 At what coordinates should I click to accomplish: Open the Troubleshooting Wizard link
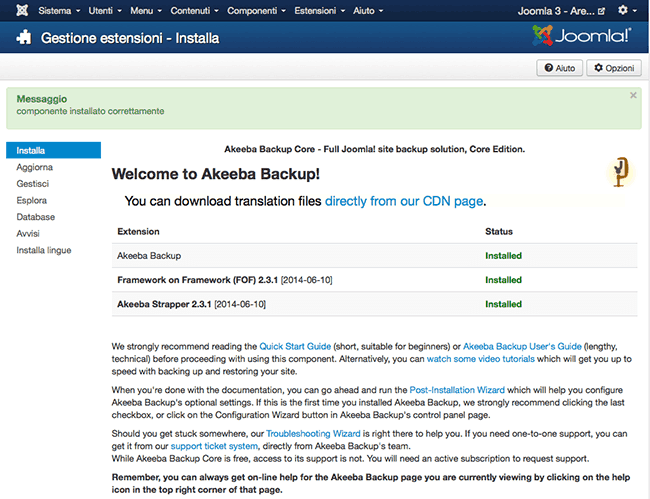(313, 434)
